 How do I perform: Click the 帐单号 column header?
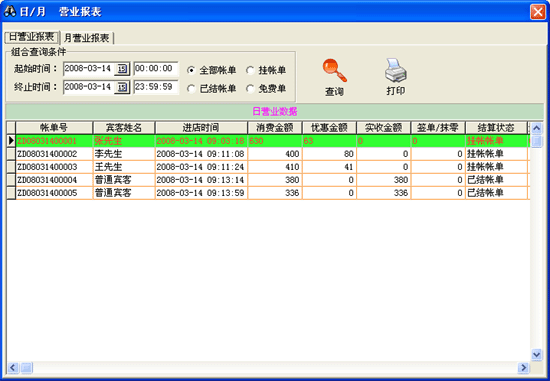coord(54,128)
